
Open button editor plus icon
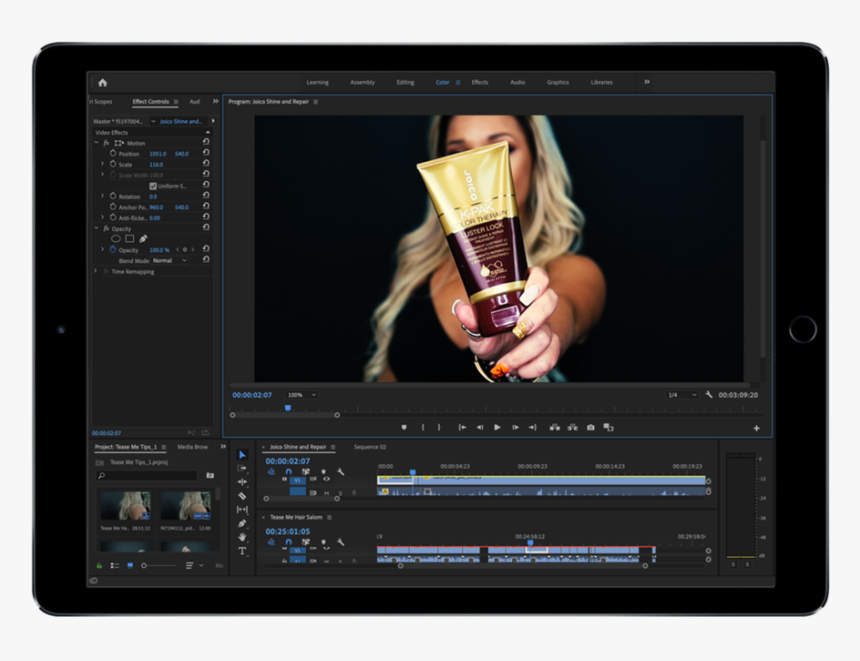coord(756,428)
